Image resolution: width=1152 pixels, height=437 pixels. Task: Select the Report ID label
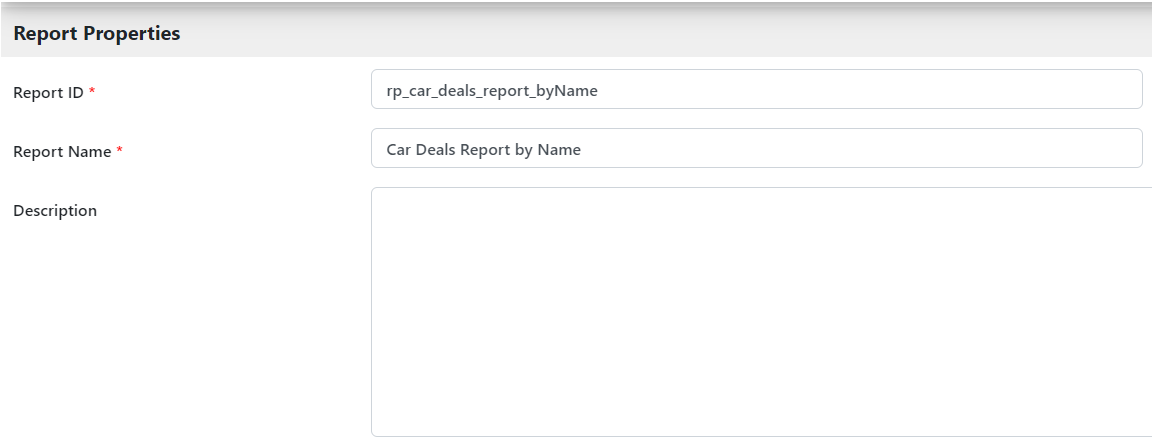[x=48, y=93]
